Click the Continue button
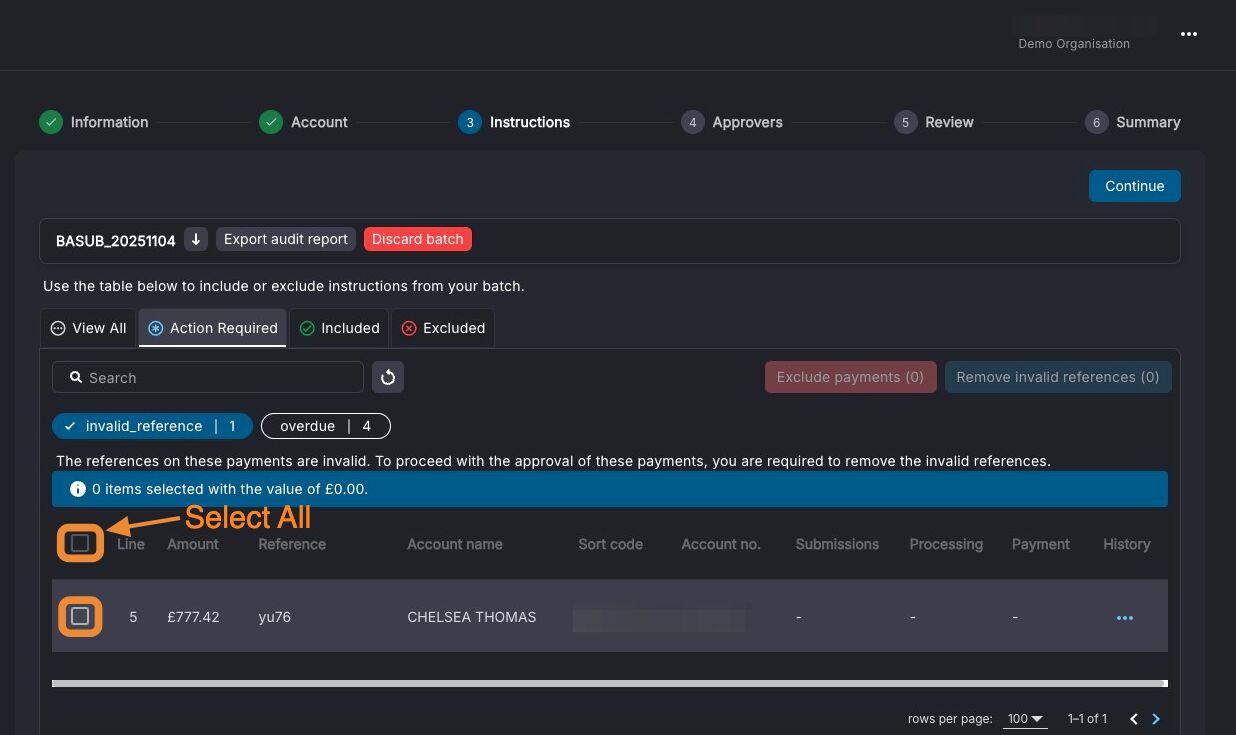The image size is (1236, 735). 1134,186
